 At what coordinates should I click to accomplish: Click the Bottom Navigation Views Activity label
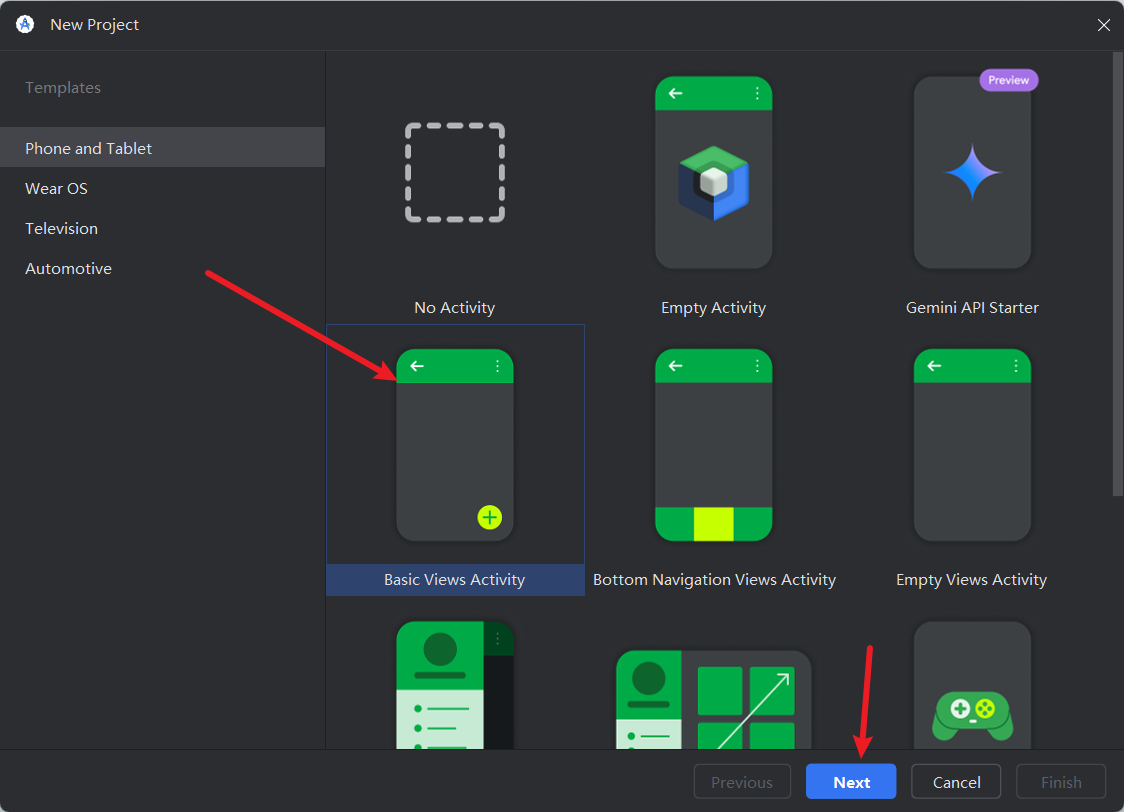714,579
